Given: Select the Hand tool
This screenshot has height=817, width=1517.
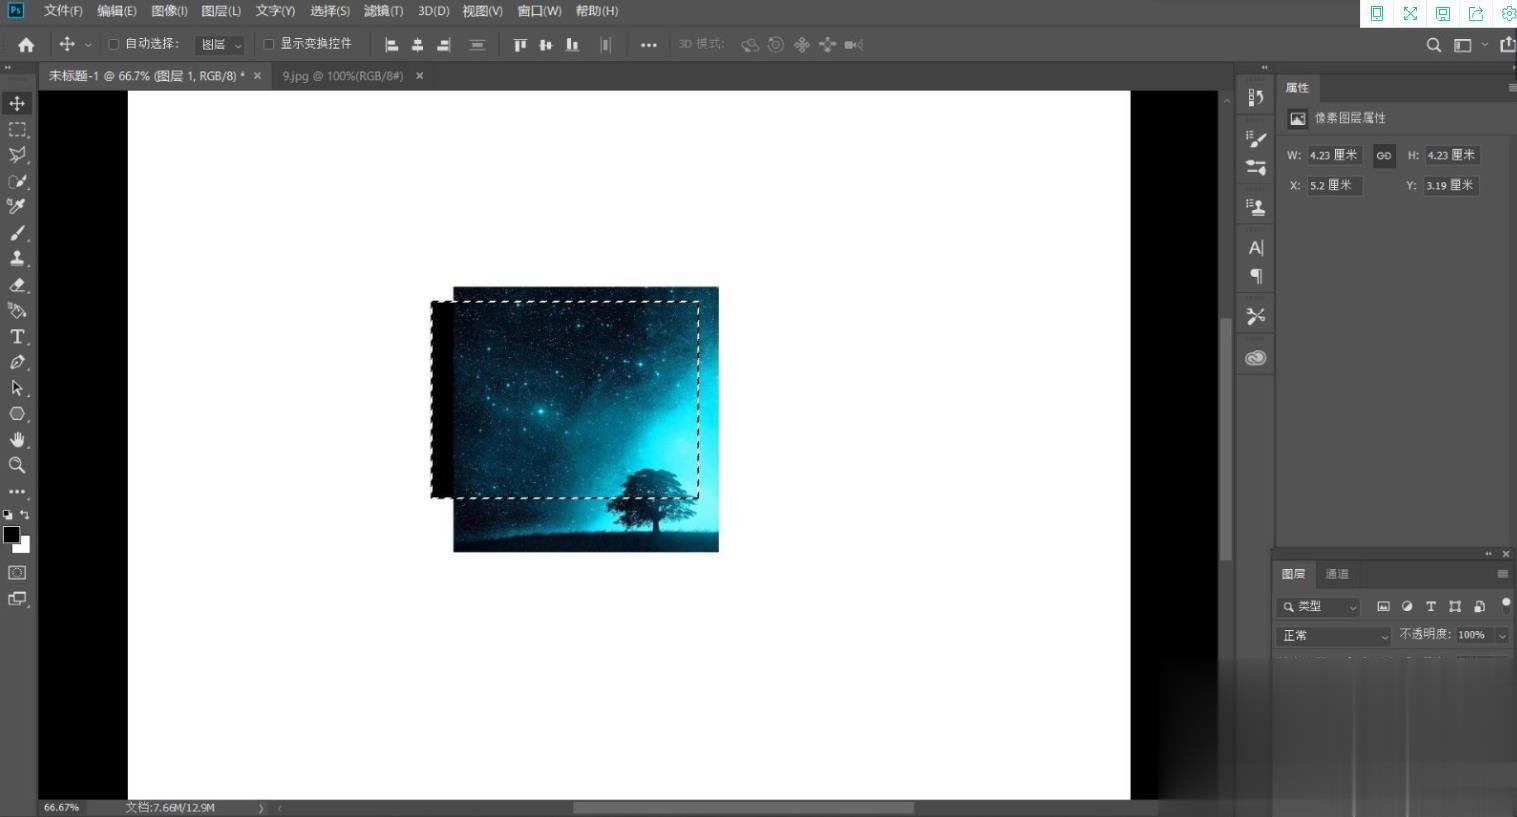Looking at the screenshot, I should [x=17, y=439].
